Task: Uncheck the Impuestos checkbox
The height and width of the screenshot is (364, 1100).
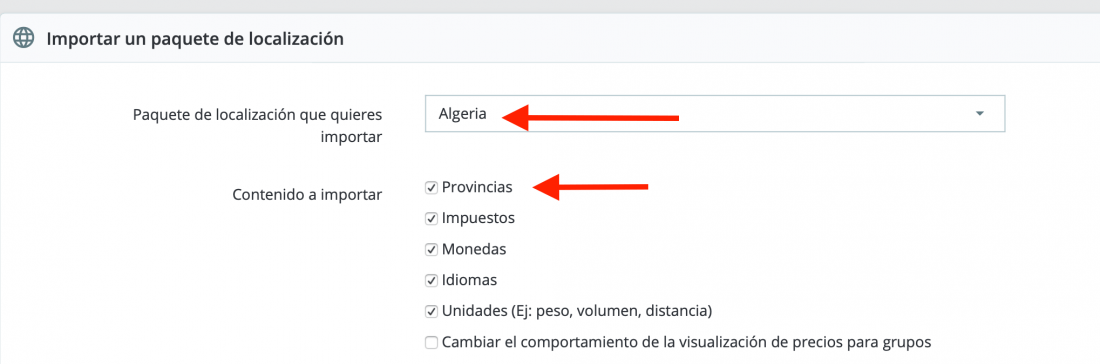Action: coord(431,219)
